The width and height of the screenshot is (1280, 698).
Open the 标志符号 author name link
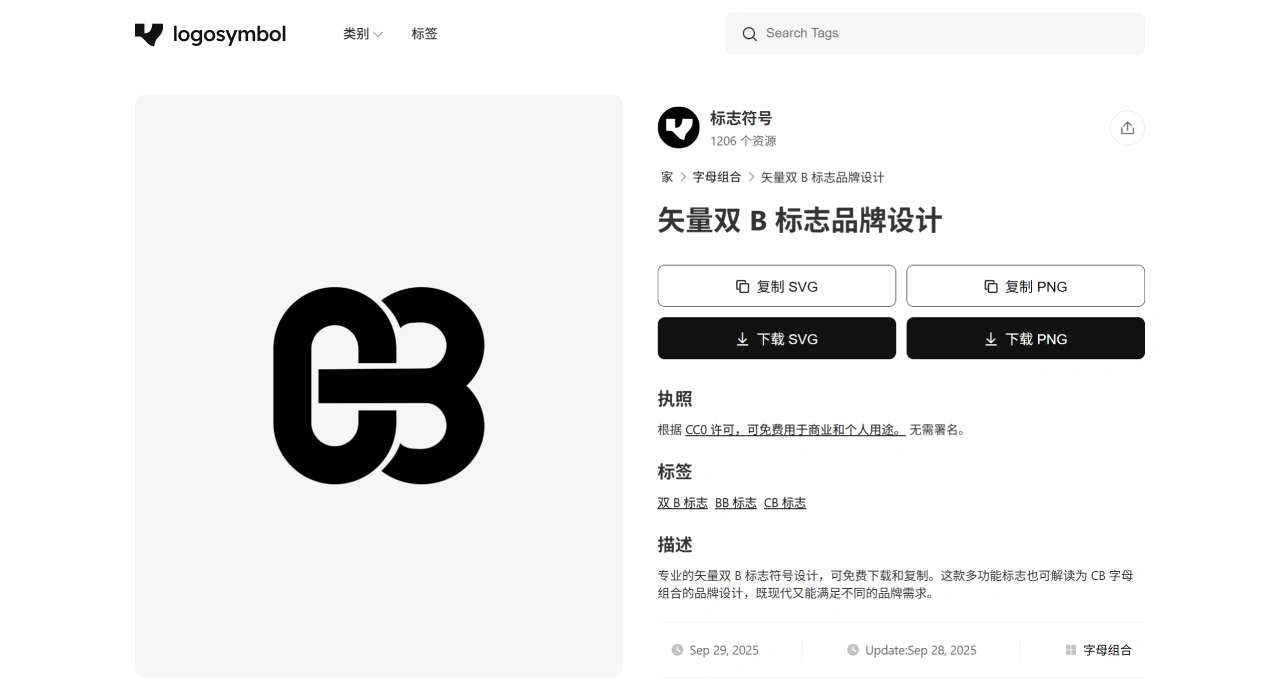(x=741, y=118)
